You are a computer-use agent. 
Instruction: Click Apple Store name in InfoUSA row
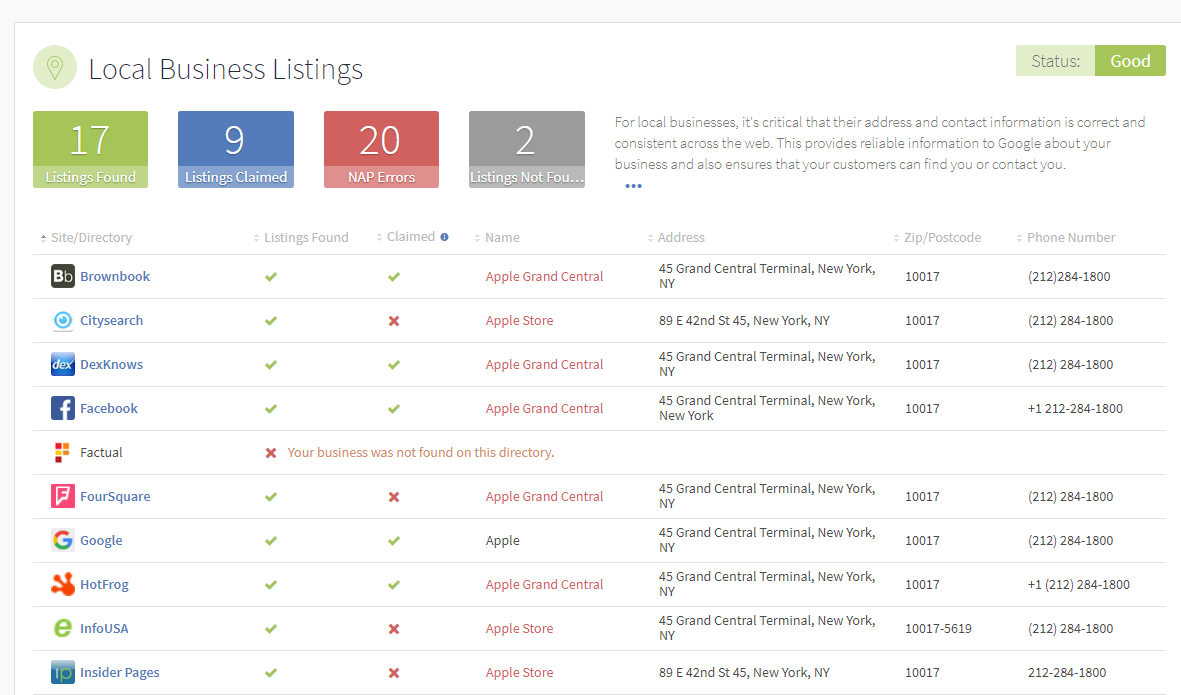point(520,629)
